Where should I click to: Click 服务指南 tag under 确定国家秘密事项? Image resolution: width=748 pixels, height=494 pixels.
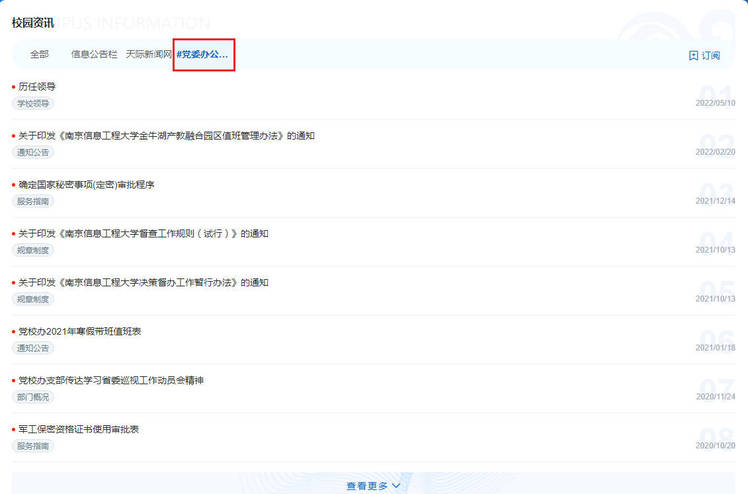click(x=33, y=201)
